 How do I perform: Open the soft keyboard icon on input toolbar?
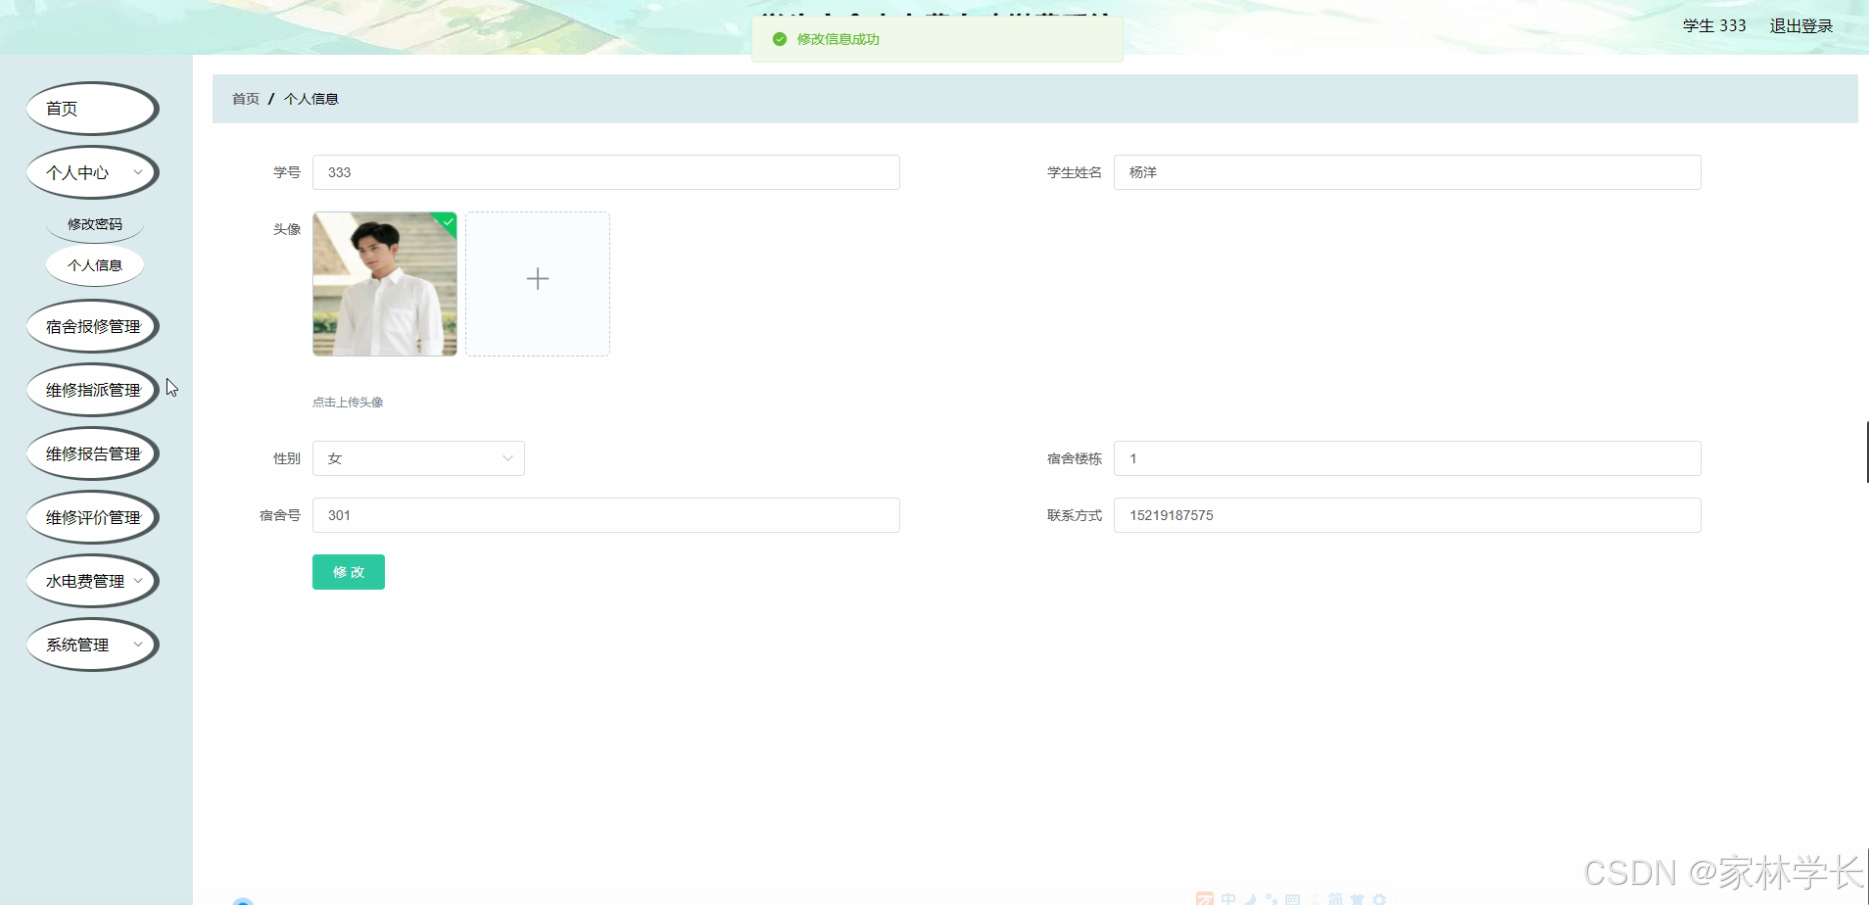coord(1292,899)
